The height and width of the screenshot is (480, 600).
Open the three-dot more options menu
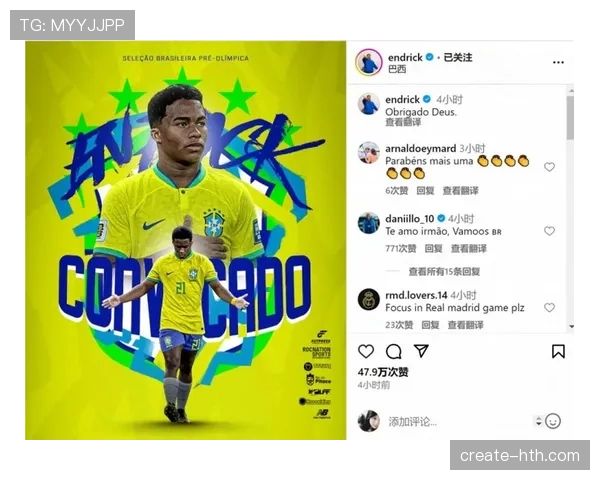[558, 62]
